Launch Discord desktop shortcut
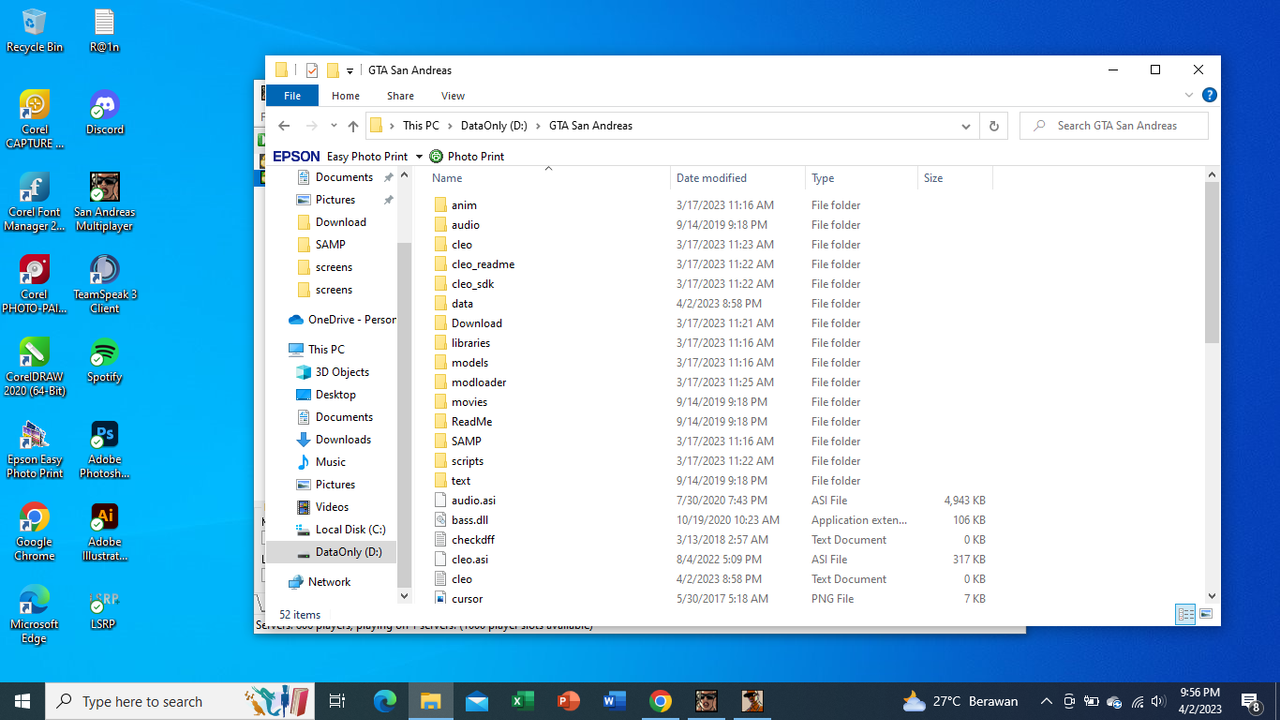Viewport: 1280px width, 720px height. 104,112
